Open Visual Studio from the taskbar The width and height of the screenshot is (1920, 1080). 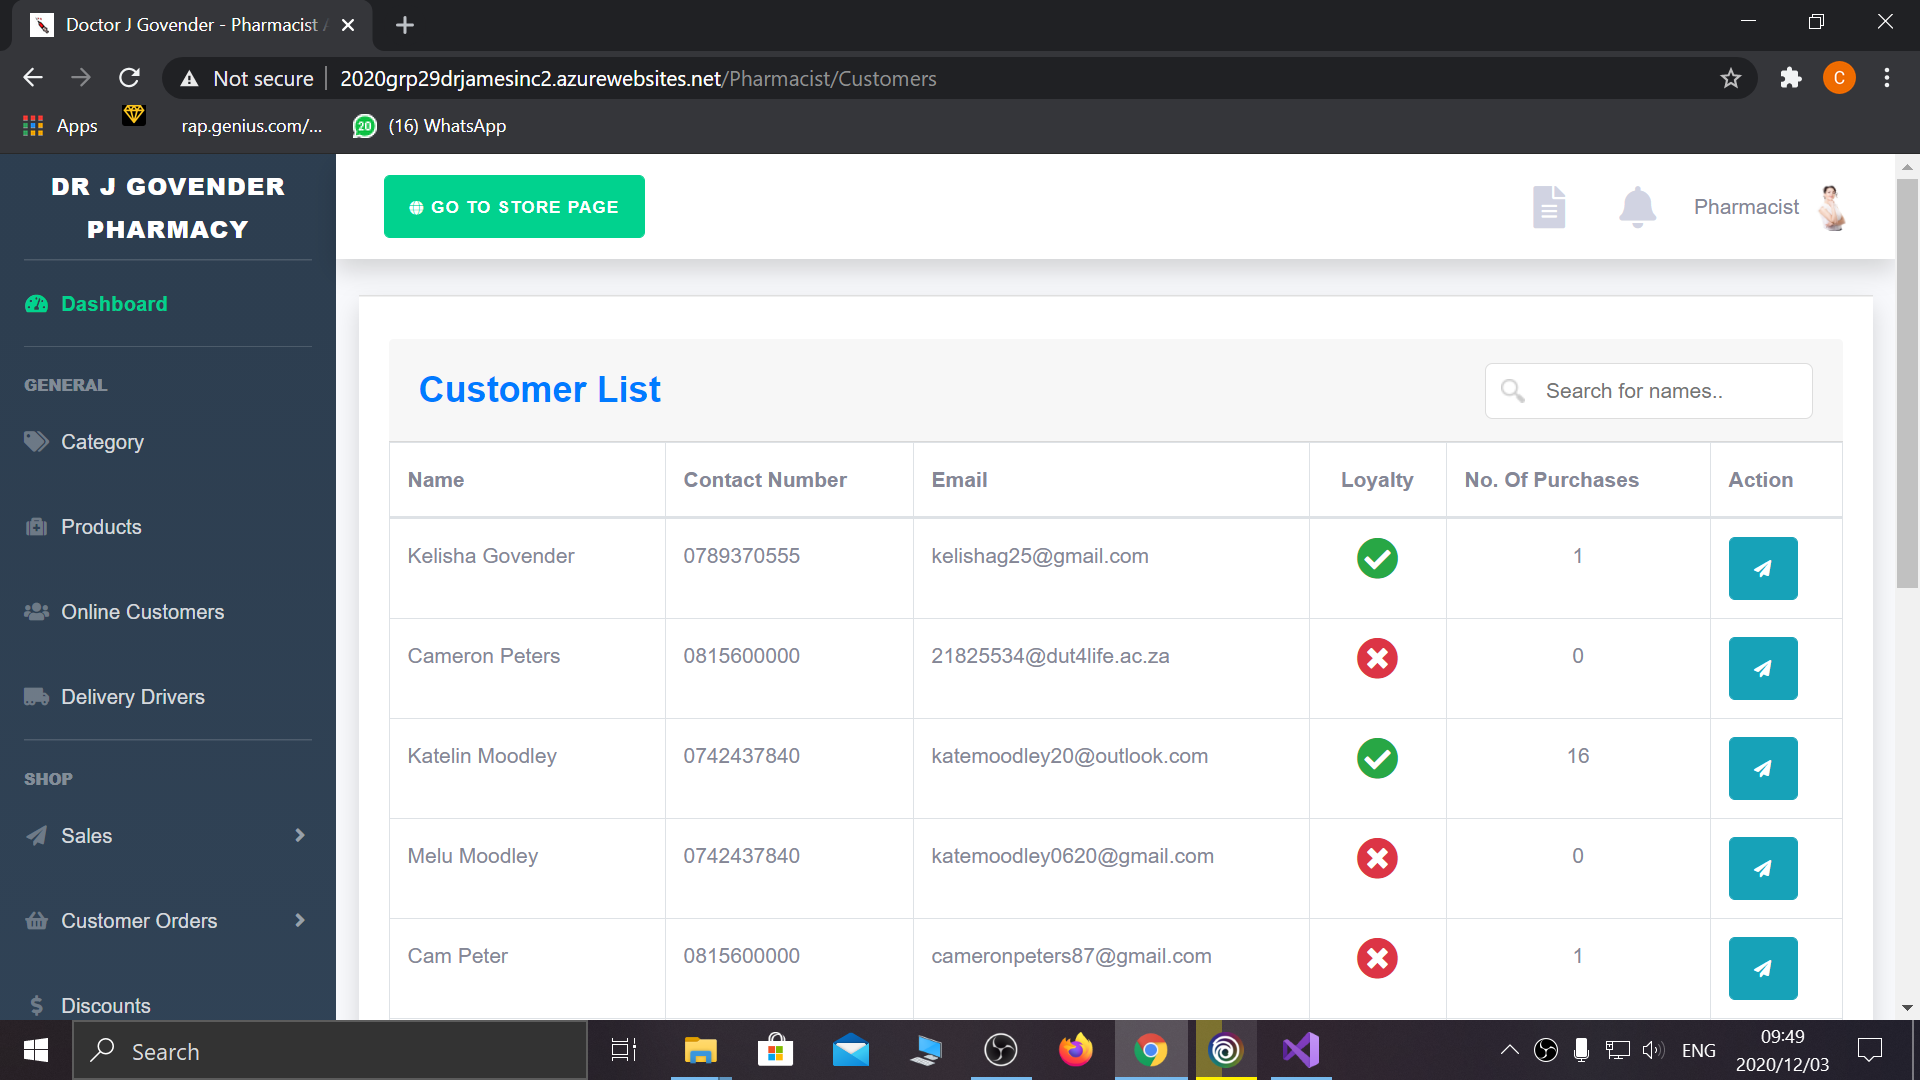click(x=1301, y=1050)
